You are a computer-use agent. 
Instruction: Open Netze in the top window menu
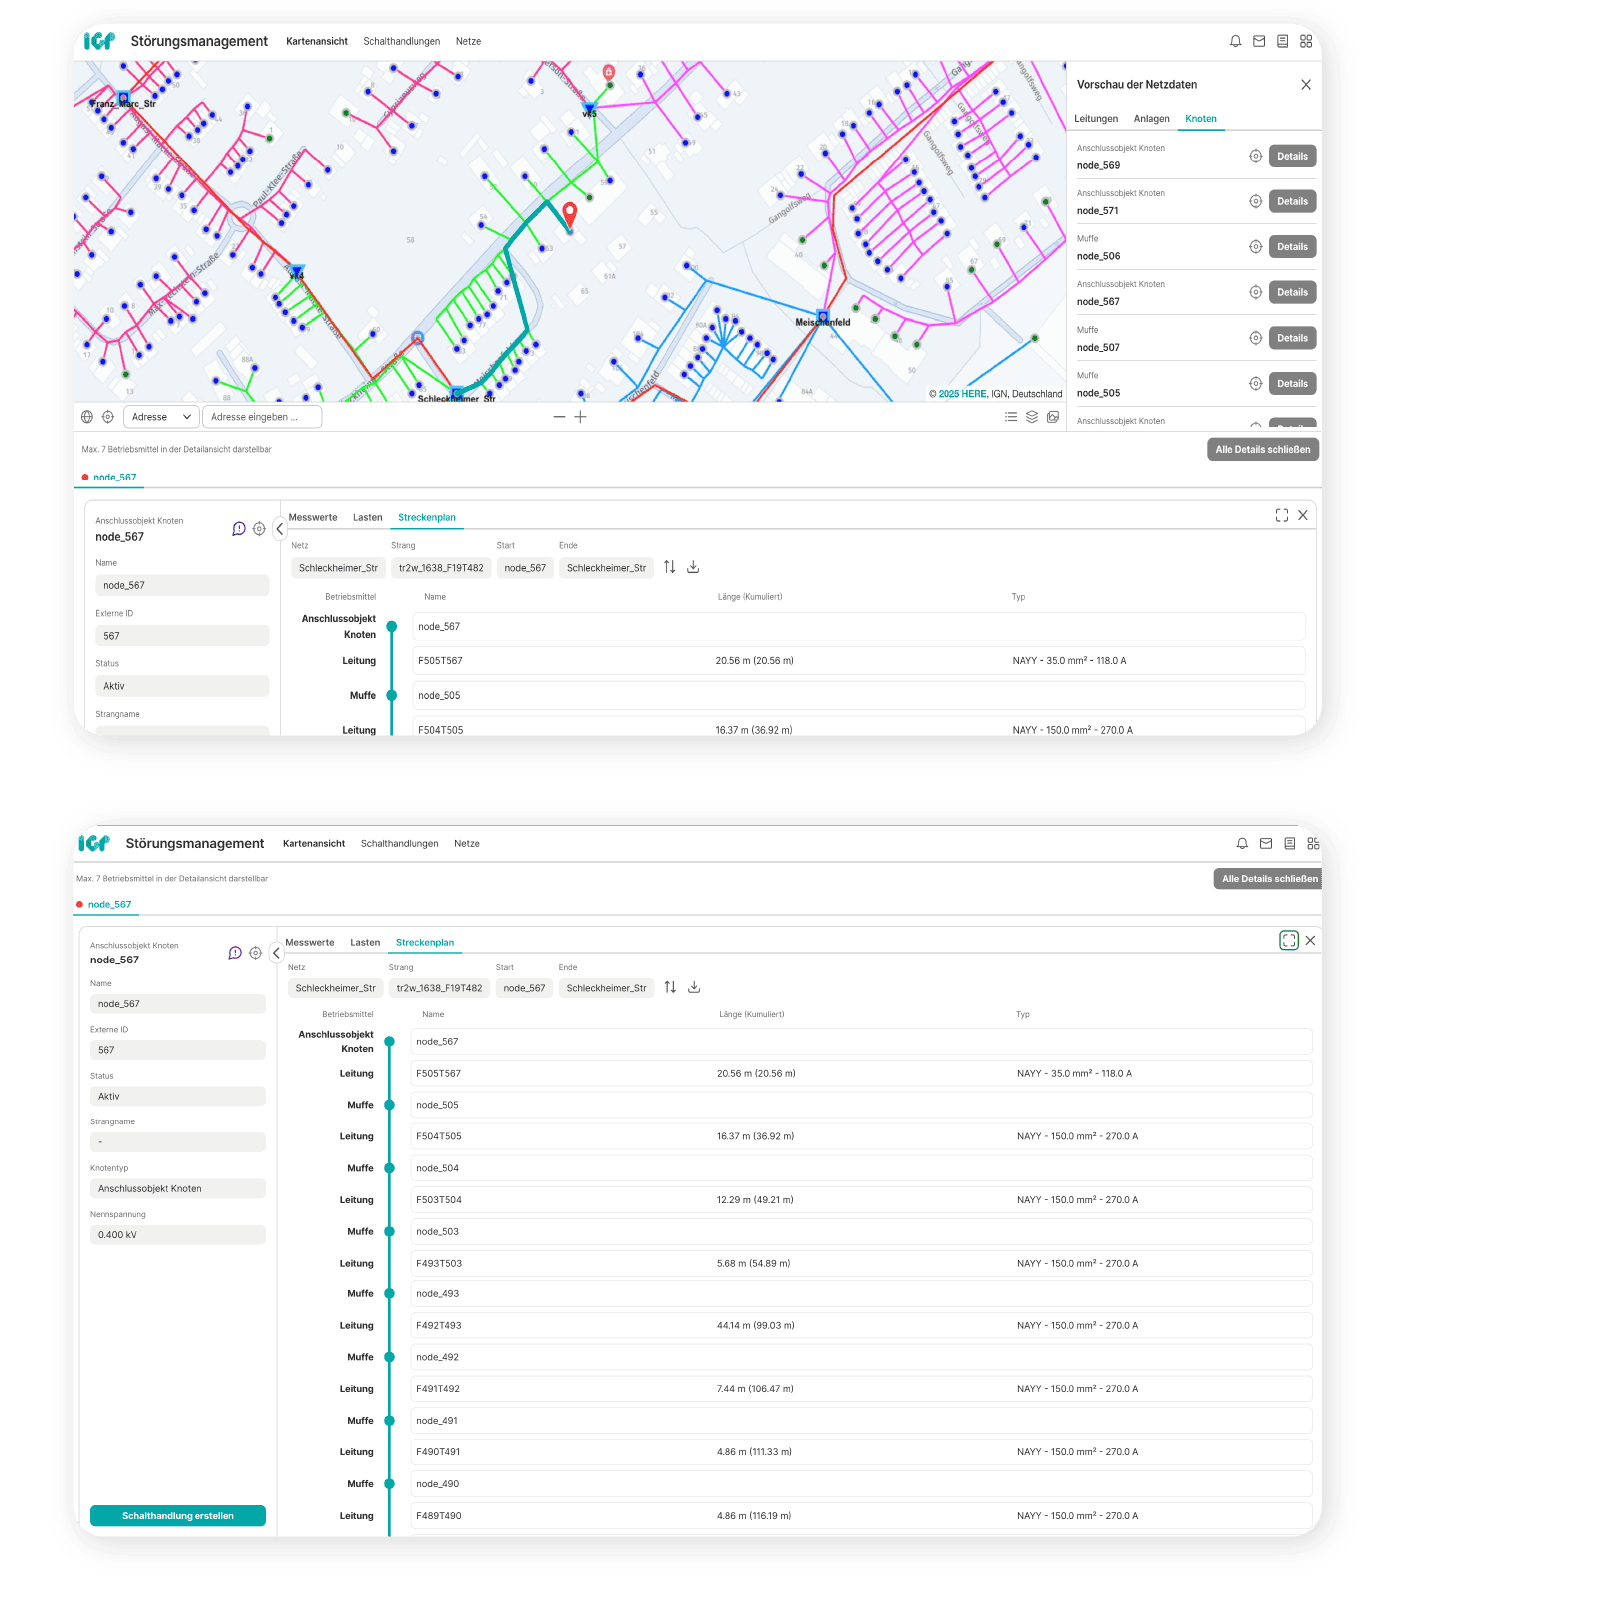click(468, 41)
